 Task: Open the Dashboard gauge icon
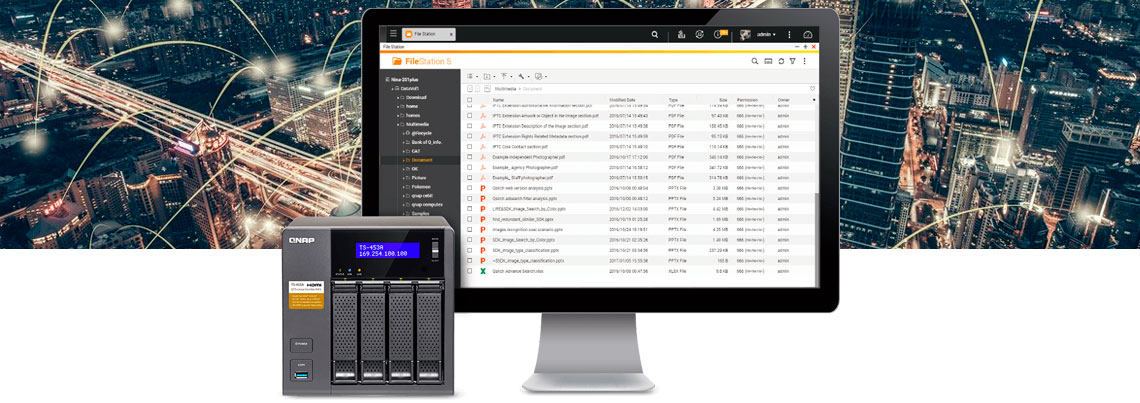[x=808, y=34]
